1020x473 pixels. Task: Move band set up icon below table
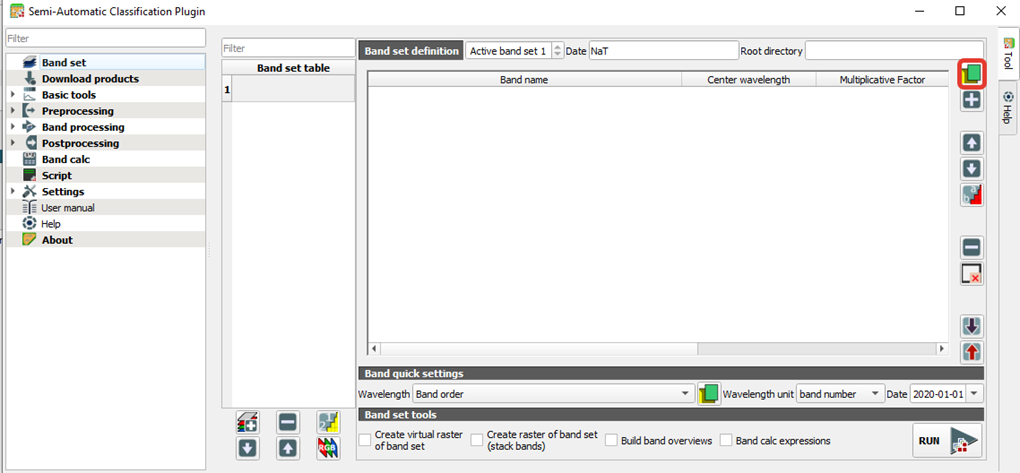tap(288, 448)
